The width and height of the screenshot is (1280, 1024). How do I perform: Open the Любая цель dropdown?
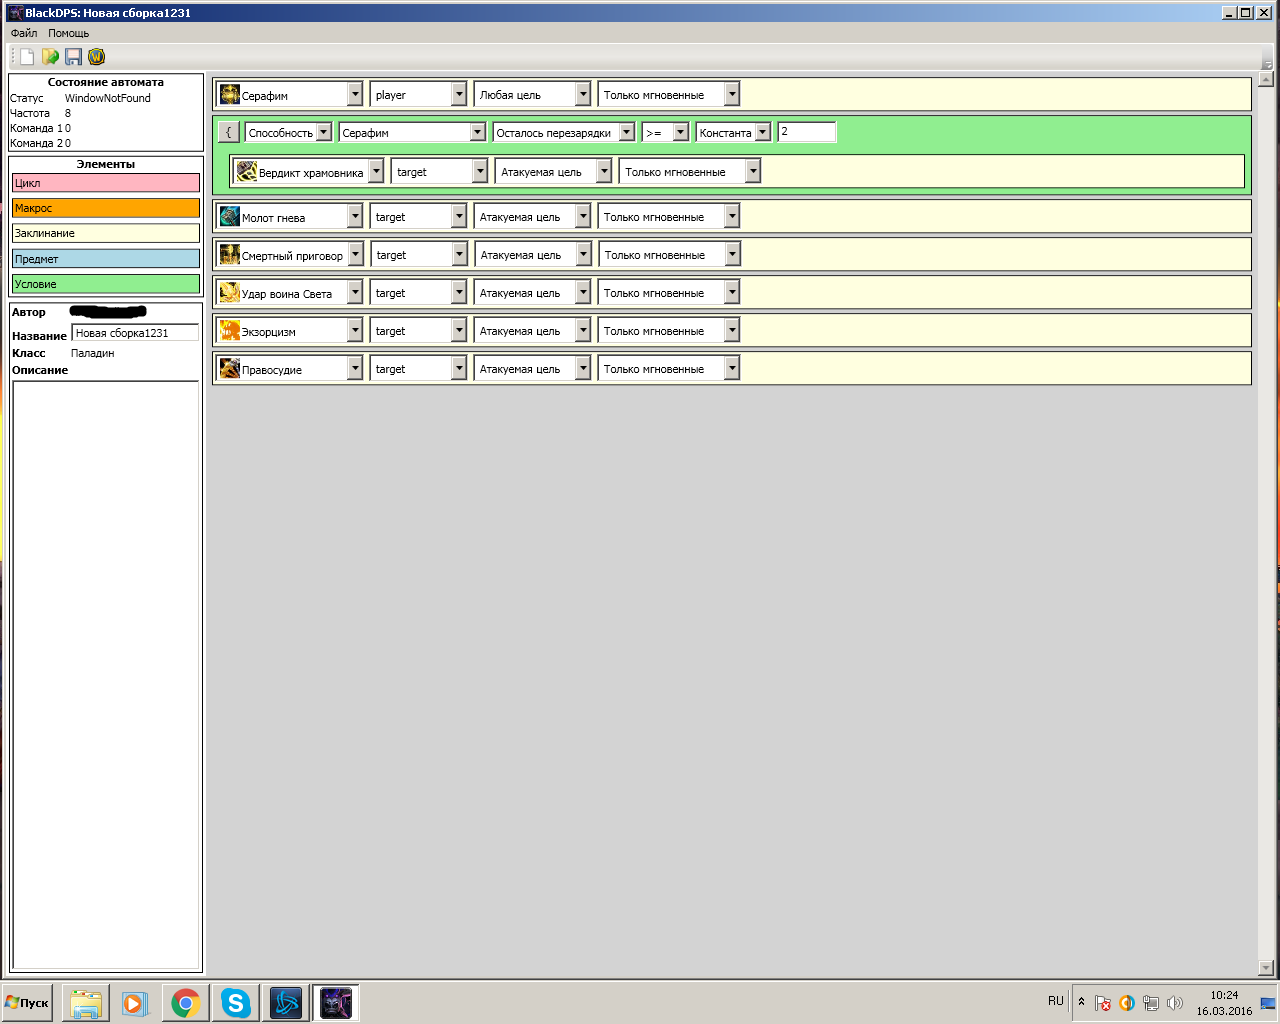[583, 95]
